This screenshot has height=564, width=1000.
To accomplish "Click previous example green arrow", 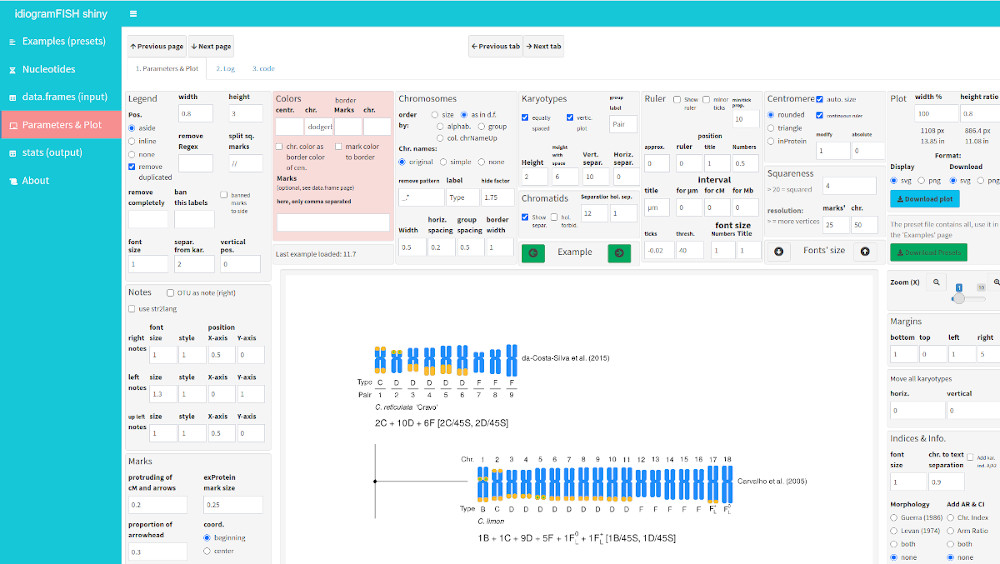I will pyautogui.click(x=533, y=253).
